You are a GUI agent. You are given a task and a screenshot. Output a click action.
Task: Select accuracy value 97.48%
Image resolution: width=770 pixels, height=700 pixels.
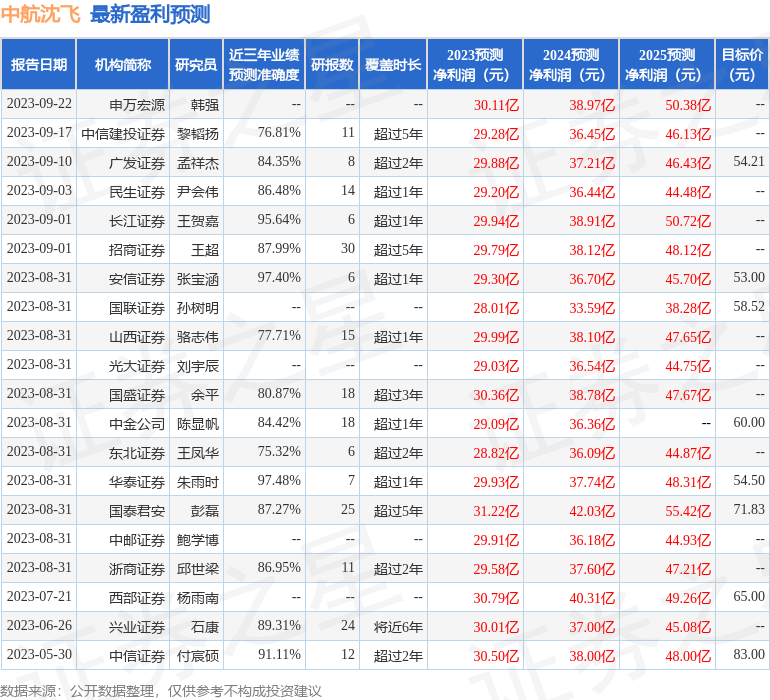click(x=279, y=480)
